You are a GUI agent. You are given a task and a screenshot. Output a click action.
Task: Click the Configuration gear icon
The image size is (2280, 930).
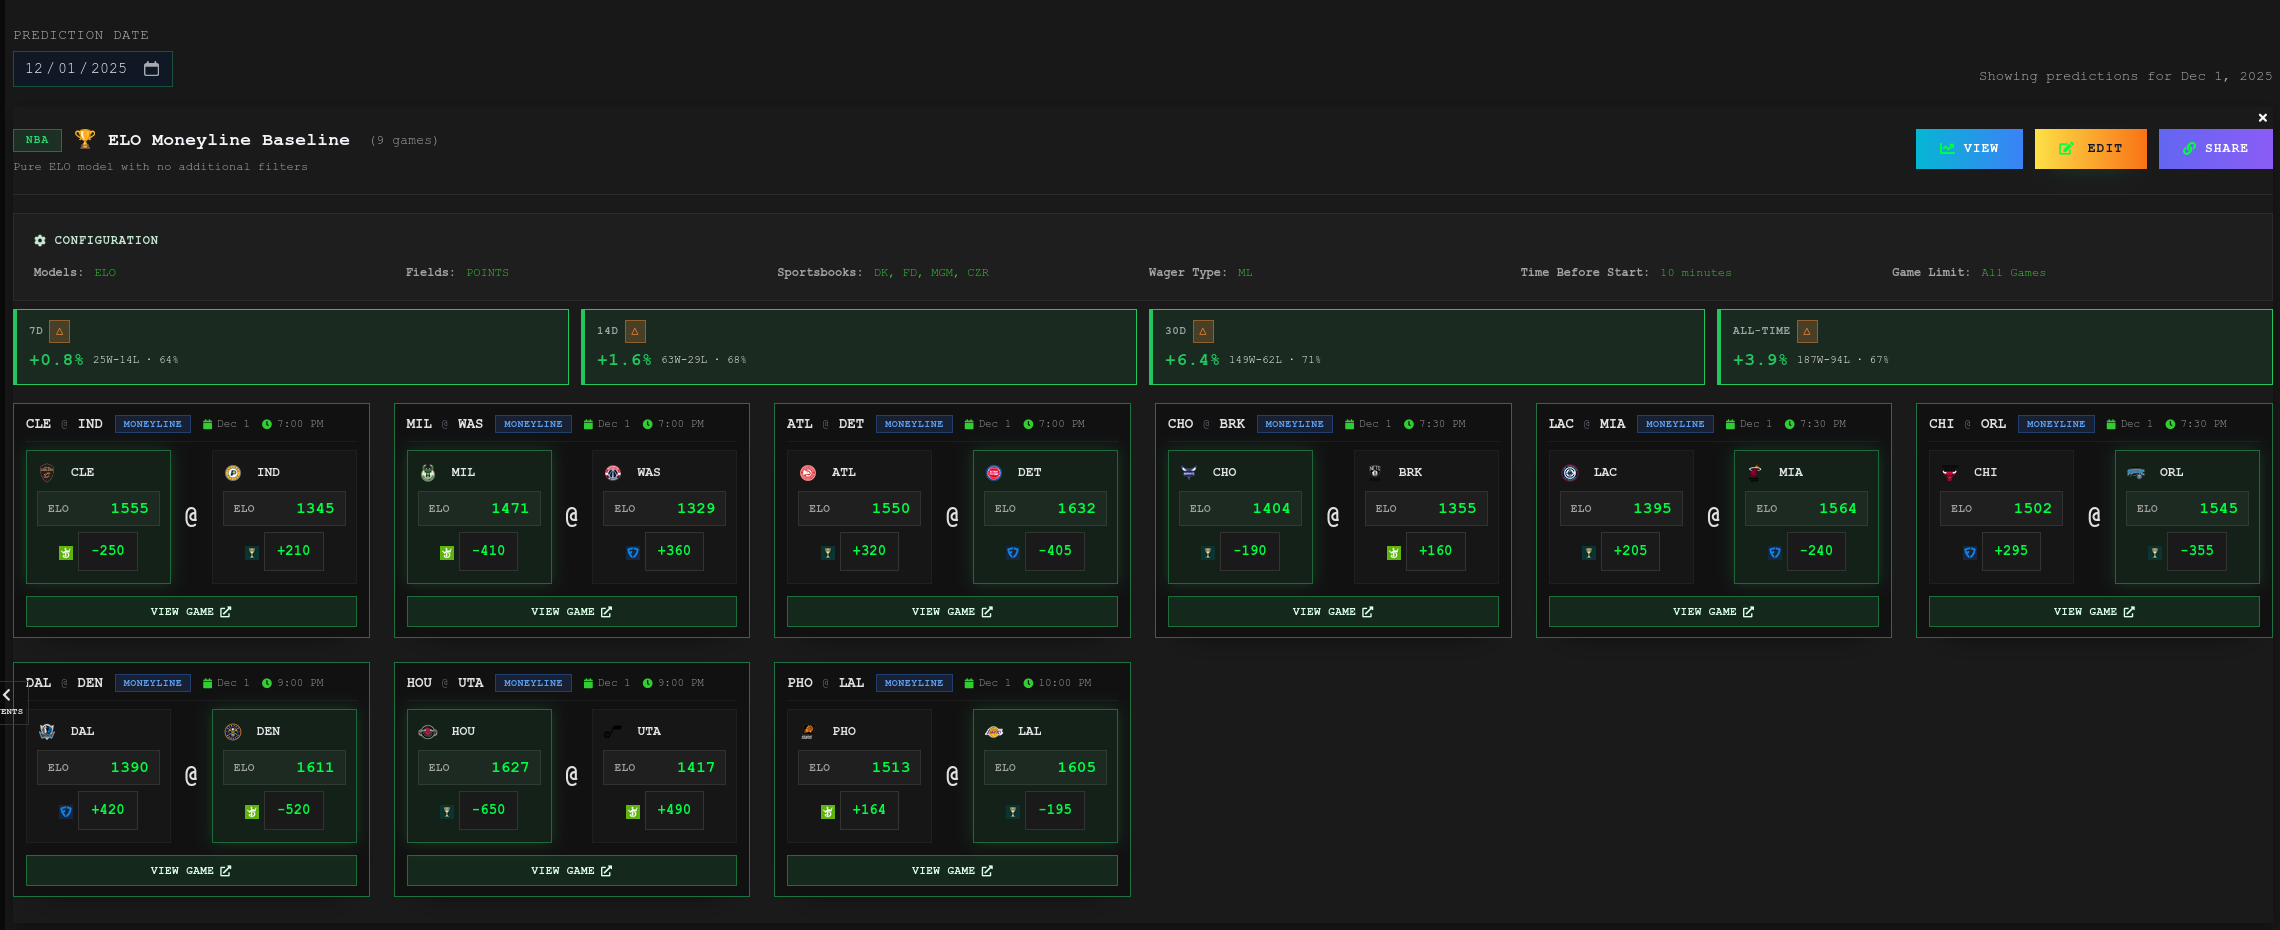pos(40,241)
